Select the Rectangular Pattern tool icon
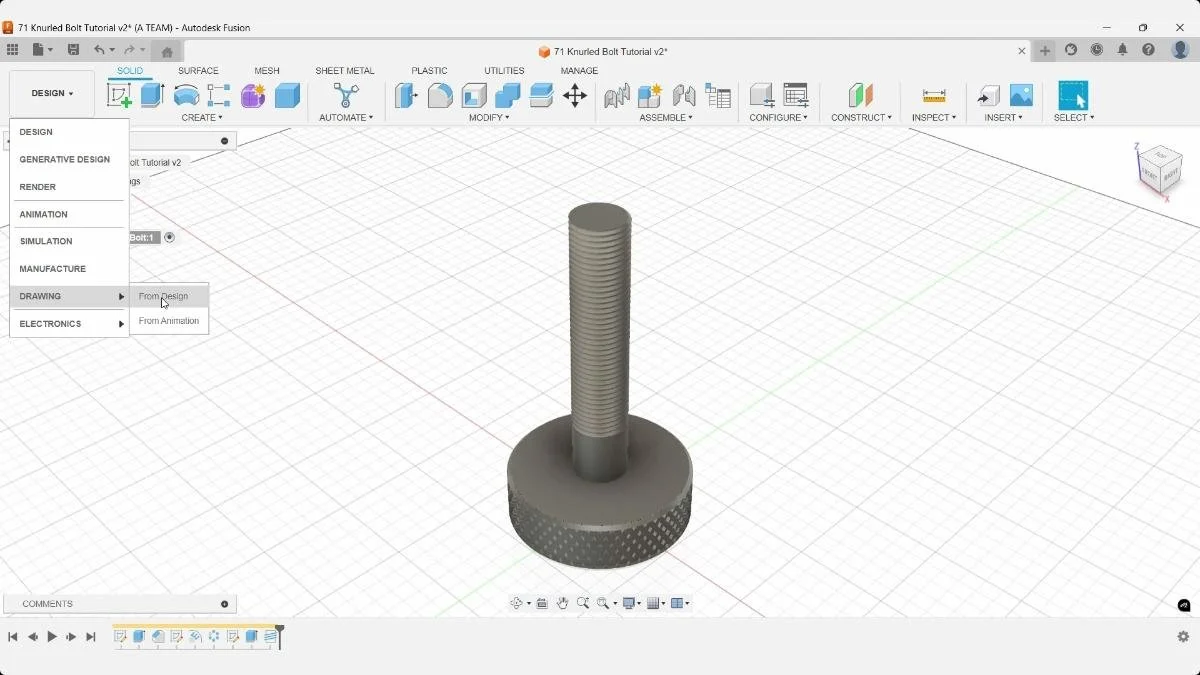 [x=219, y=96]
